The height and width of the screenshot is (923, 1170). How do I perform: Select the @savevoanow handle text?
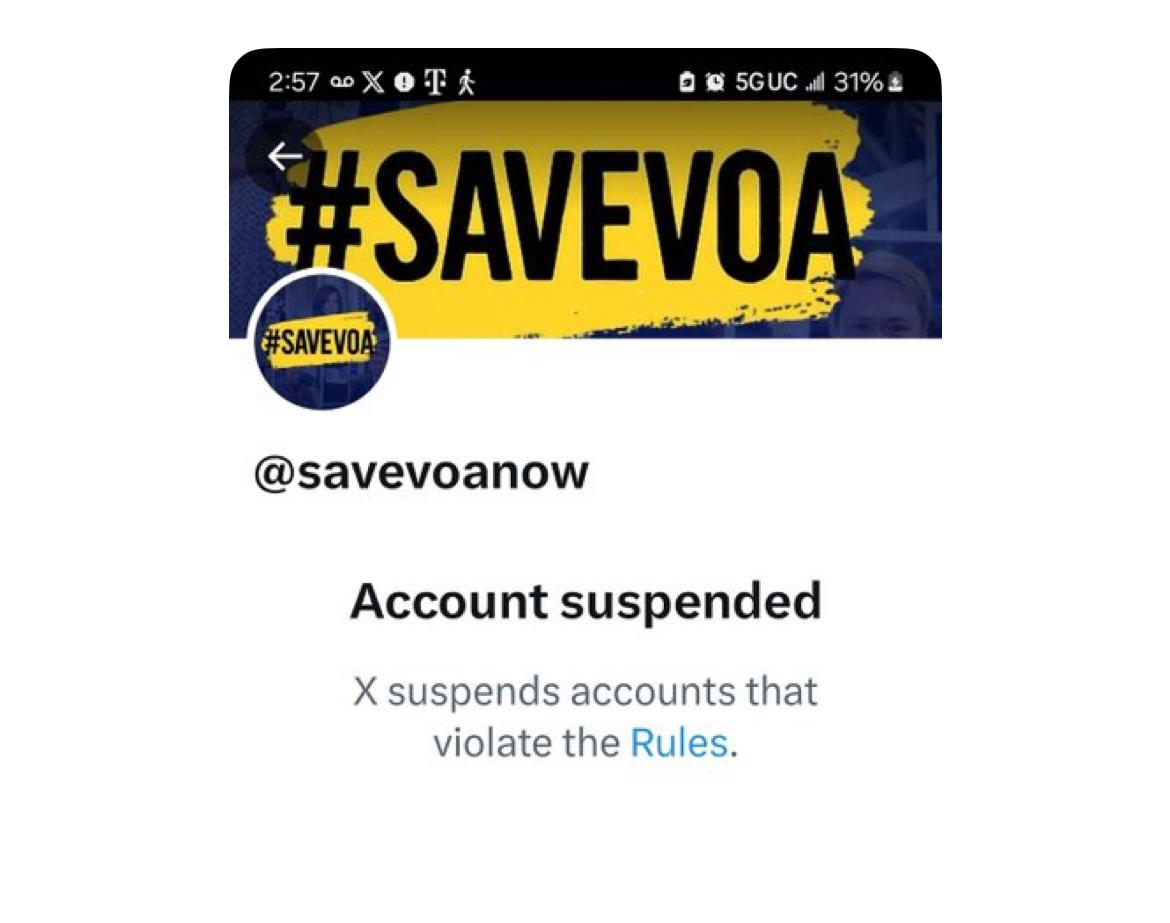pos(421,473)
